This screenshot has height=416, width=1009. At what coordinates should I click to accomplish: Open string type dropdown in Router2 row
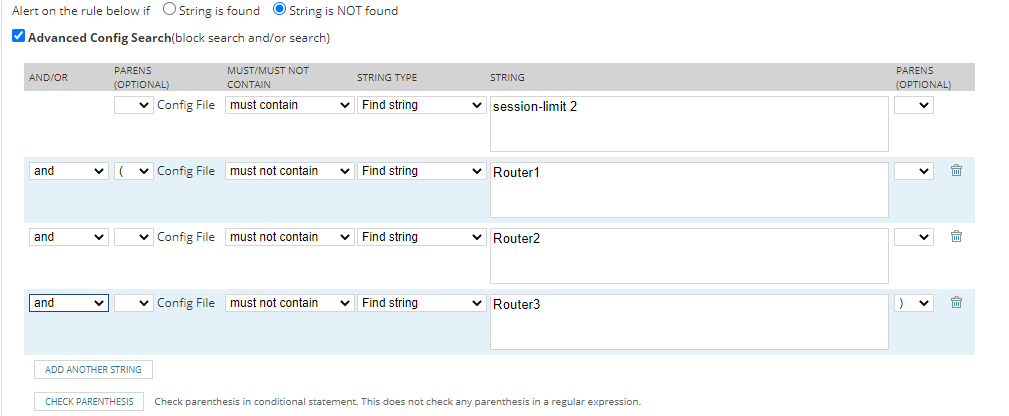click(421, 237)
